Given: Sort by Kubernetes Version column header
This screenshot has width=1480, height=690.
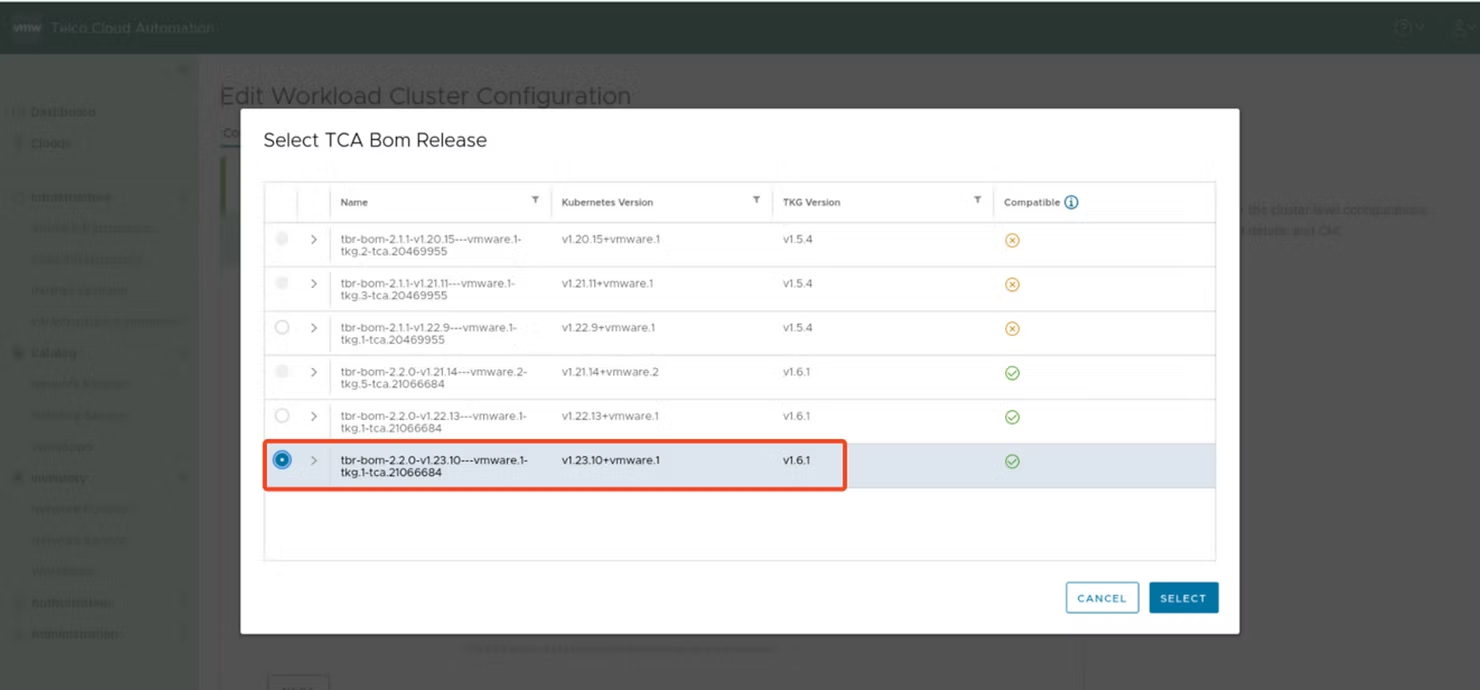Looking at the screenshot, I should [607, 202].
